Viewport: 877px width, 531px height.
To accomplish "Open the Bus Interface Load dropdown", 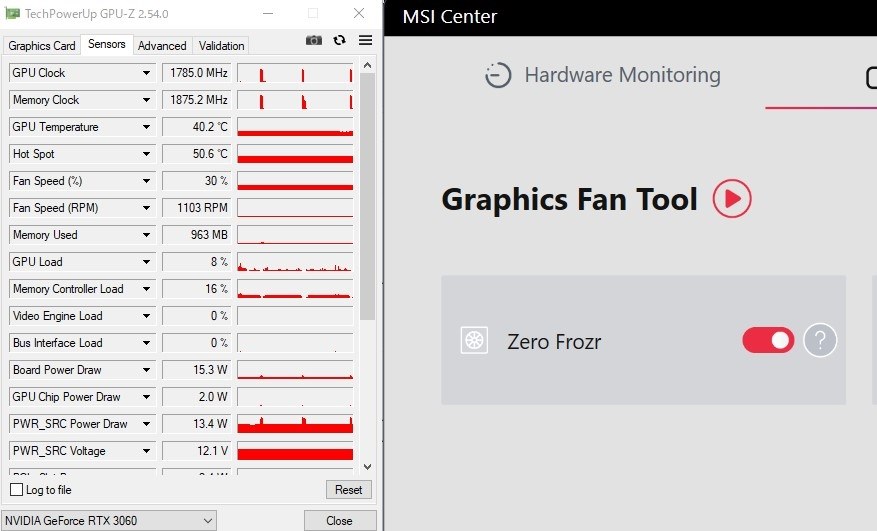I will click(146, 343).
